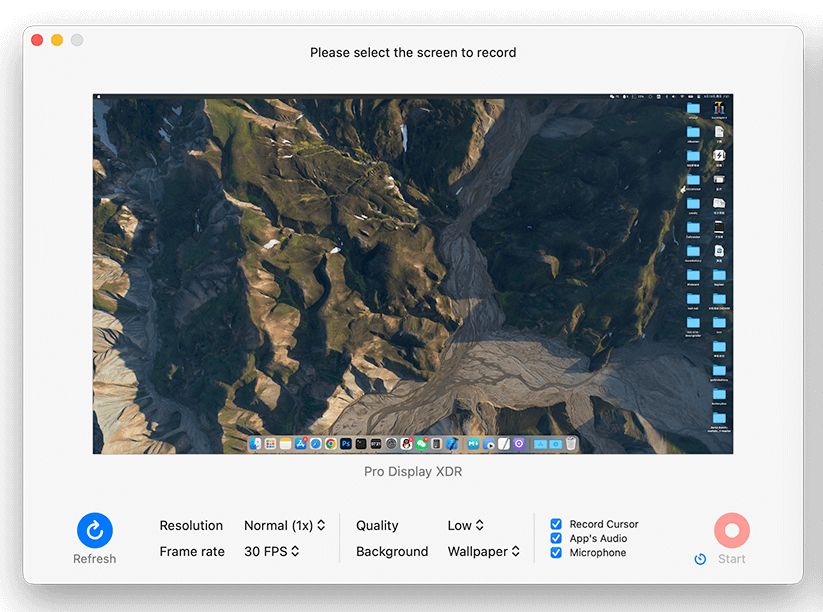Uncheck App's Audio recording
Screen dimensions: 823x612
[556, 537]
